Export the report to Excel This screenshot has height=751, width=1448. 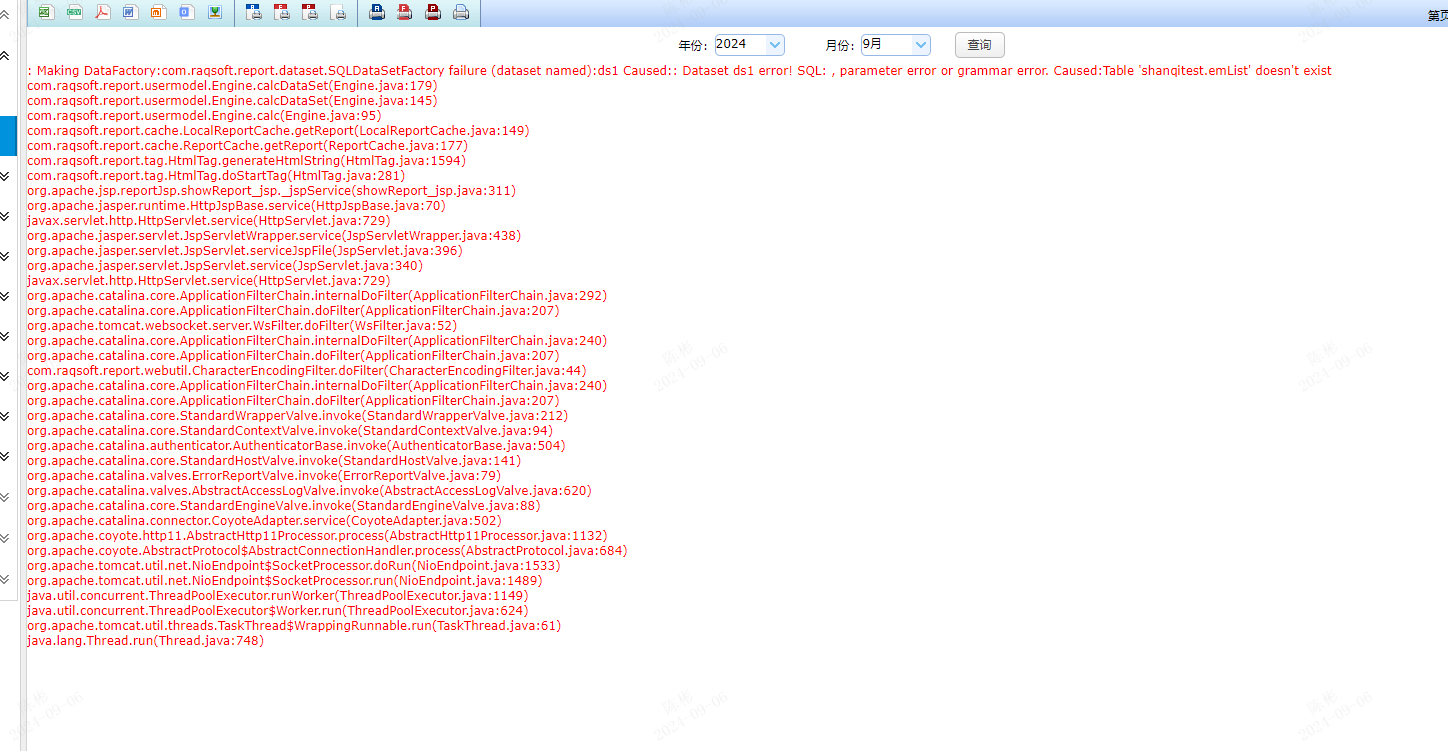click(x=46, y=12)
